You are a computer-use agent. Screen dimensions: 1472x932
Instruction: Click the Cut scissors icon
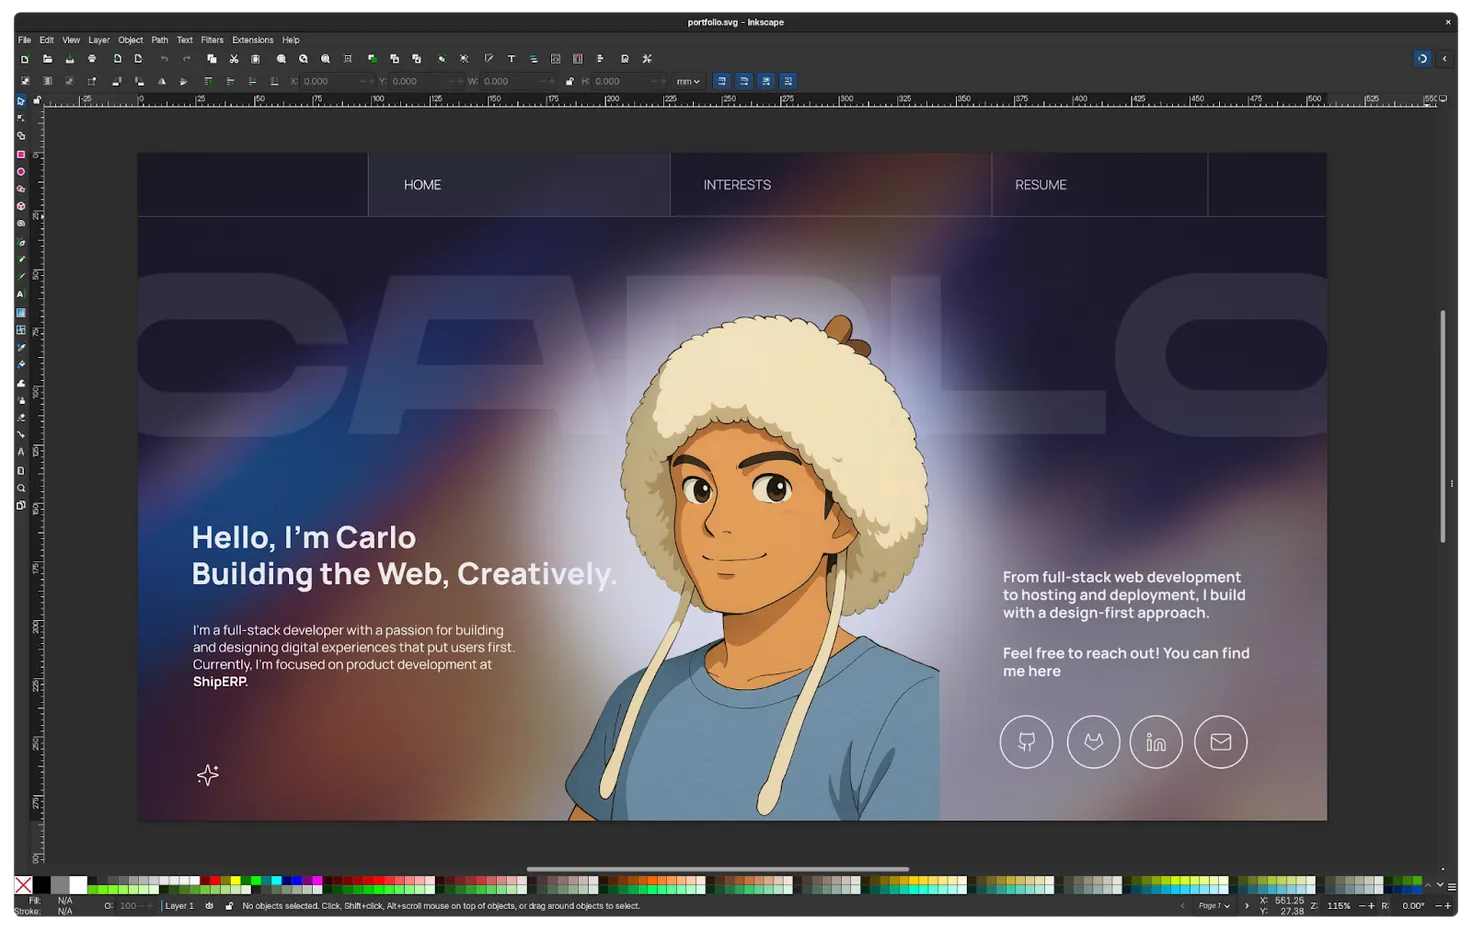234,59
